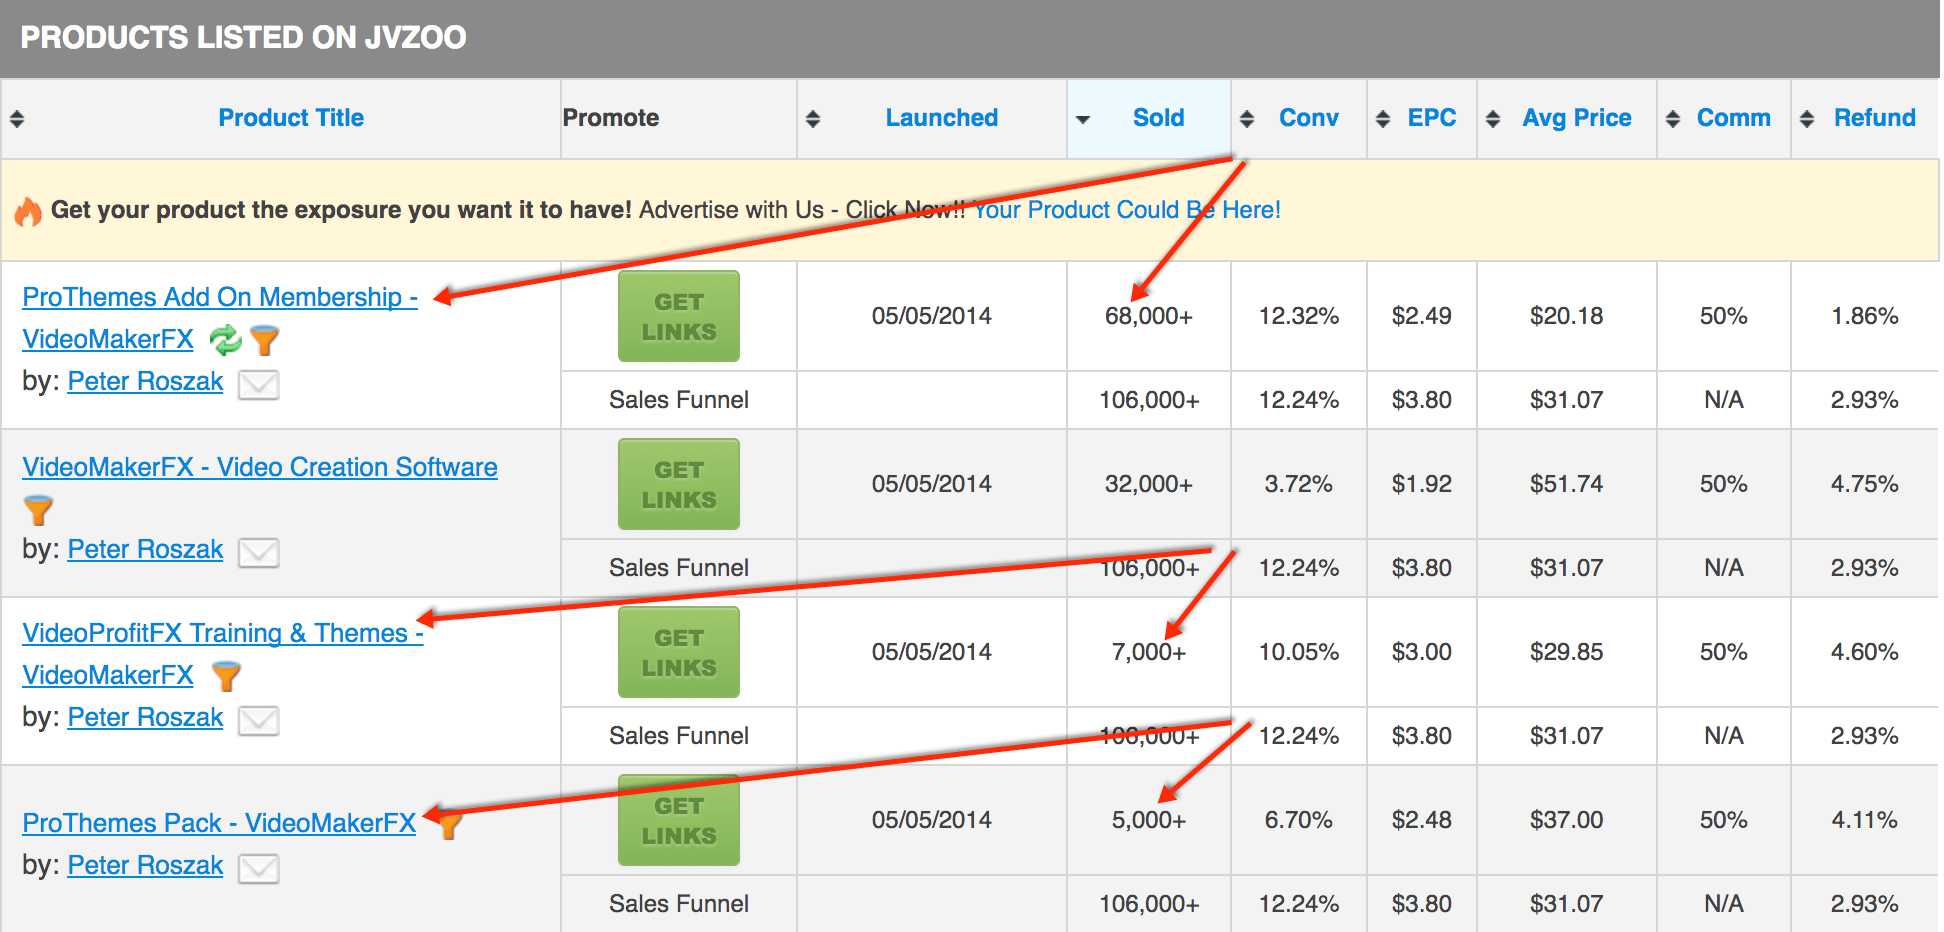This screenshot has width=1944, height=932.
Task: Click Peter Roszak under VideoProfitFX Training
Action: [x=145, y=718]
